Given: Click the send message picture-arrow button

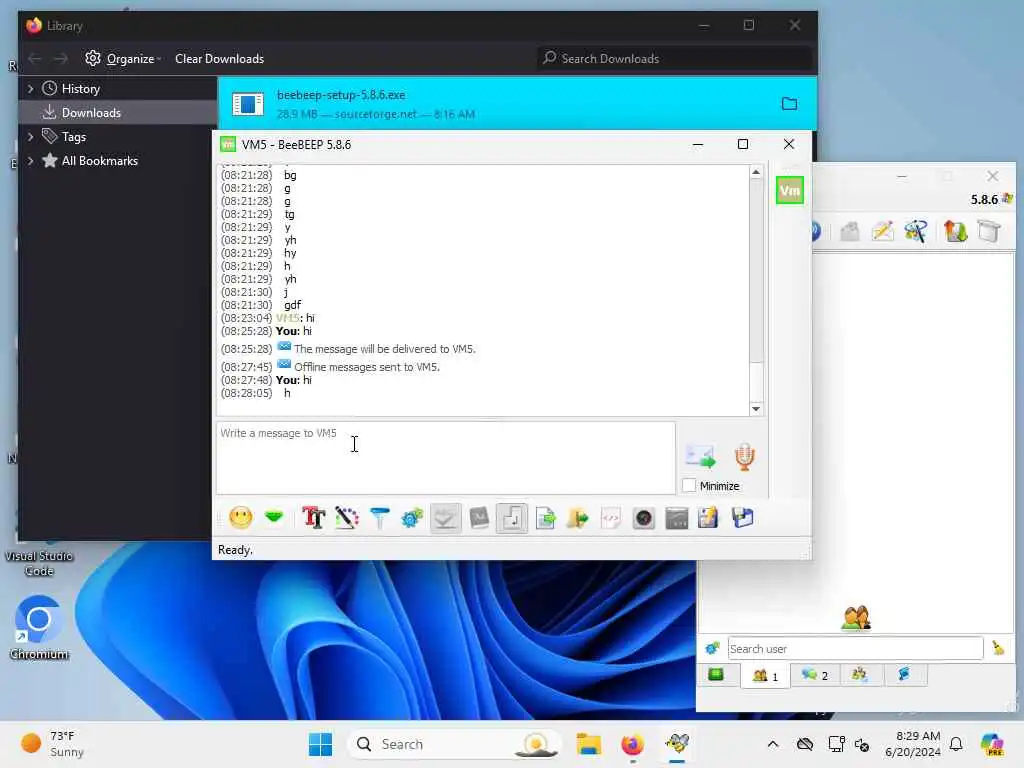Looking at the screenshot, I should [701, 456].
